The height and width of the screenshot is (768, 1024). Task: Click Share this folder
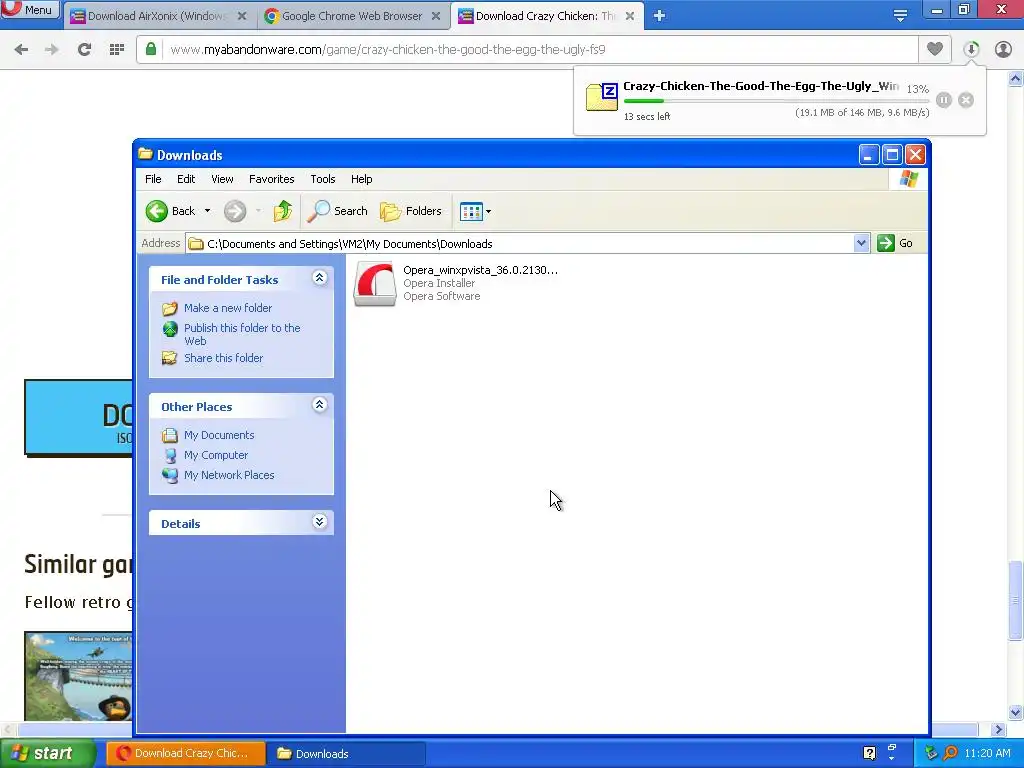(x=223, y=358)
